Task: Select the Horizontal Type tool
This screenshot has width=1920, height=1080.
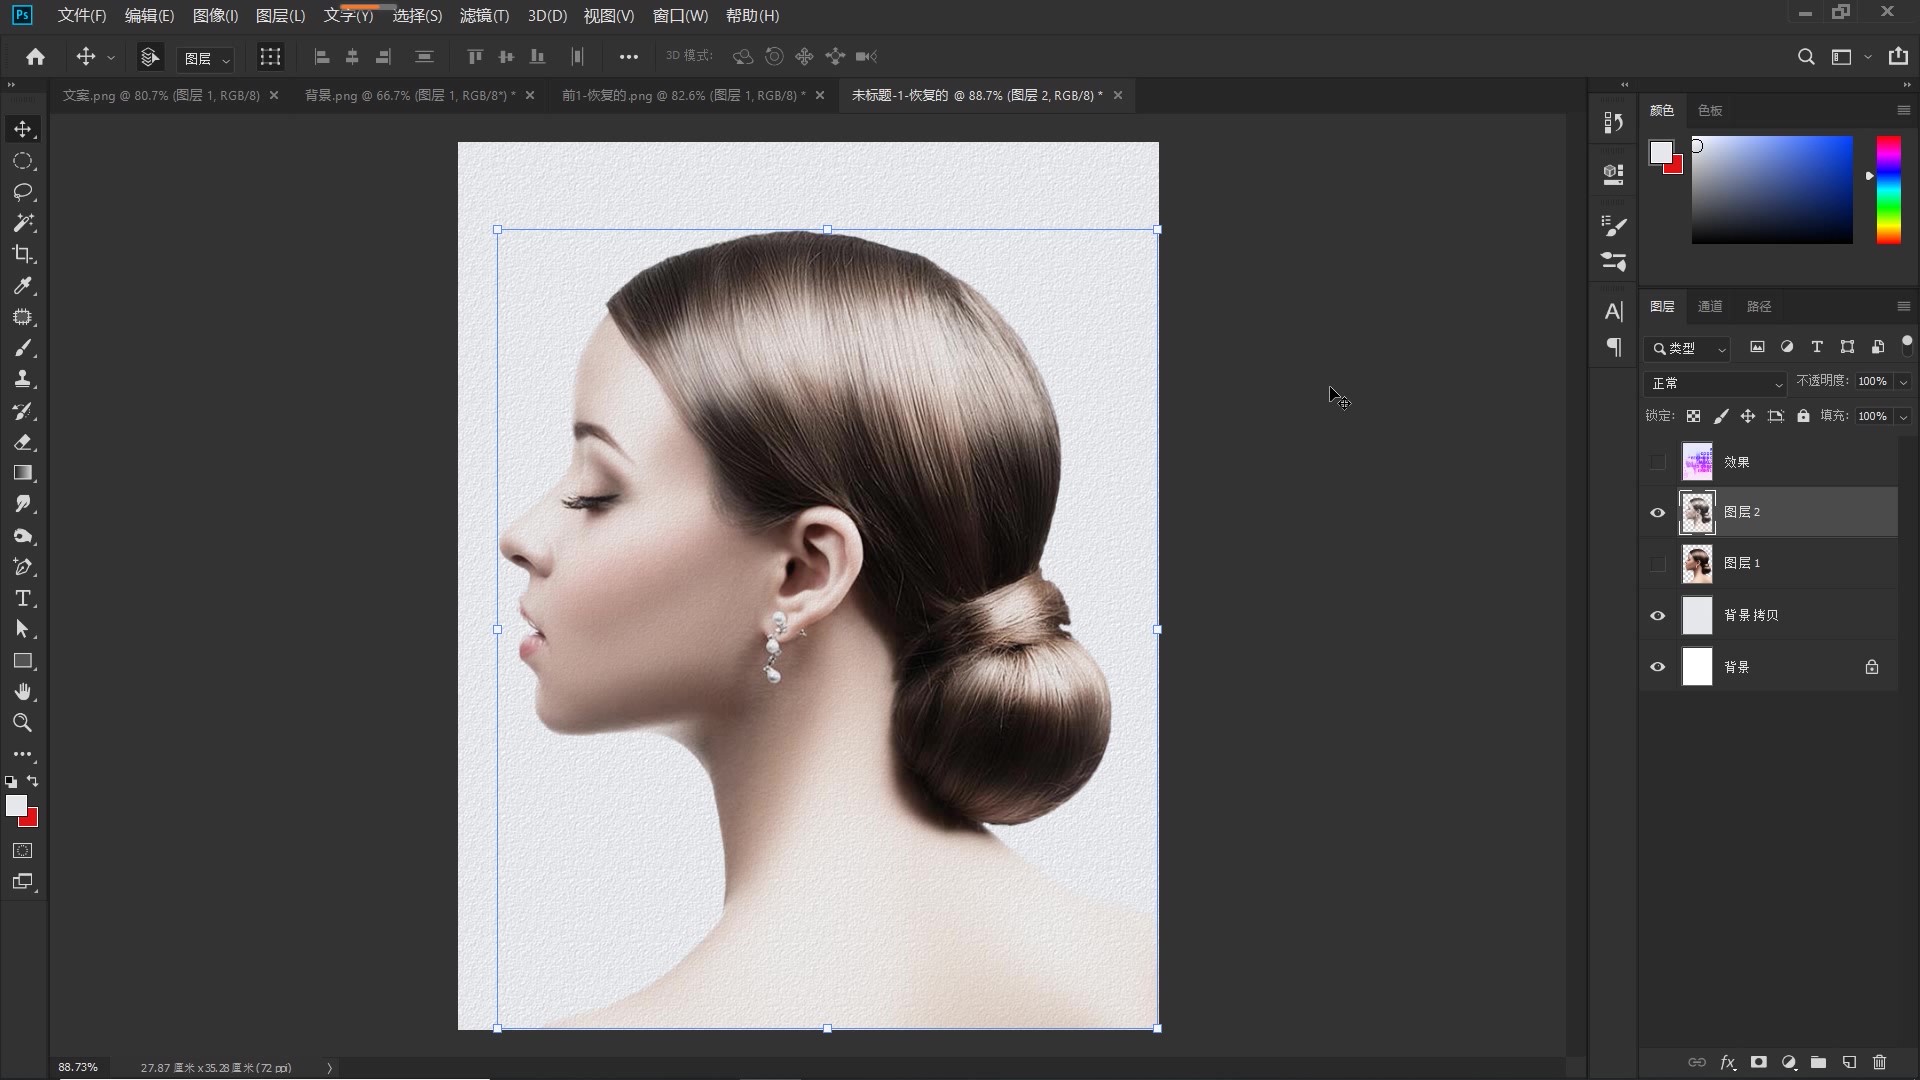Action: pyautogui.click(x=23, y=598)
